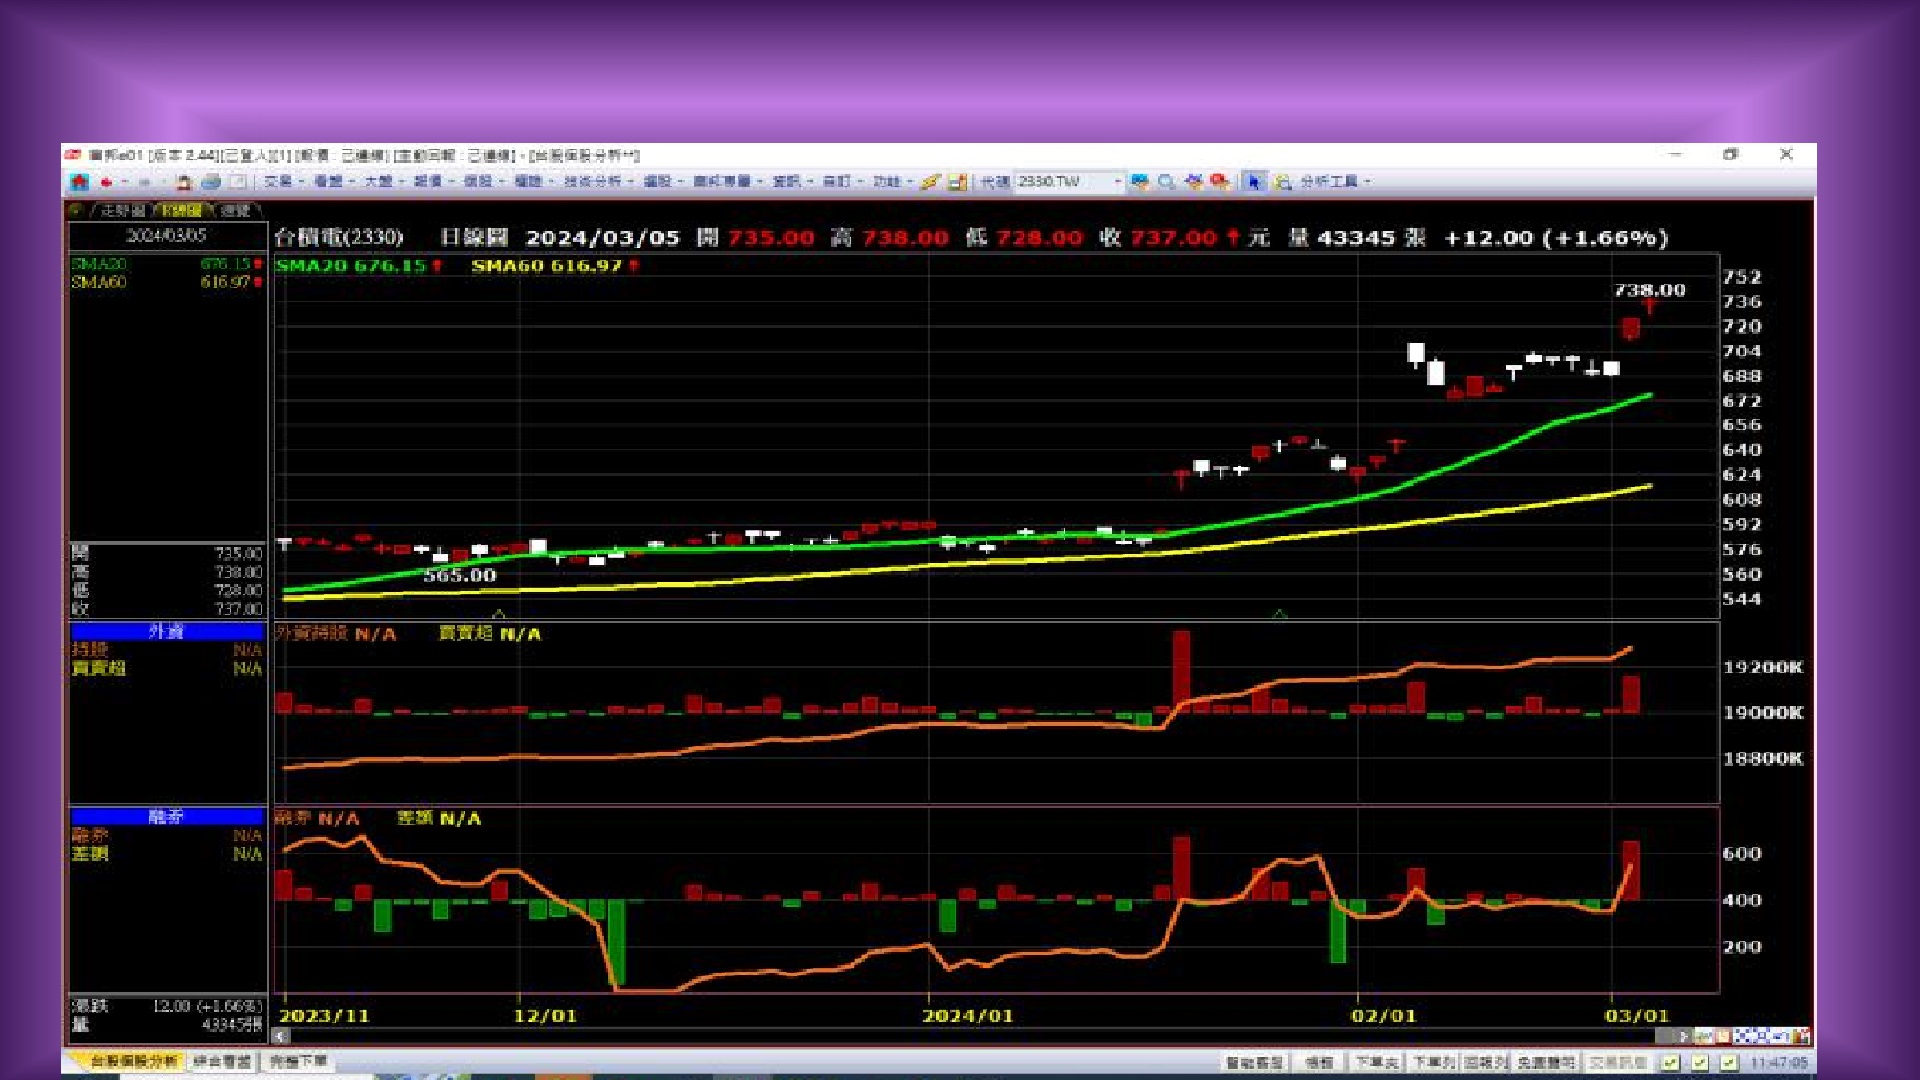Click the save disk icon in toolbar
This screenshot has height=1080, width=1920.
pyautogui.click(x=957, y=182)
